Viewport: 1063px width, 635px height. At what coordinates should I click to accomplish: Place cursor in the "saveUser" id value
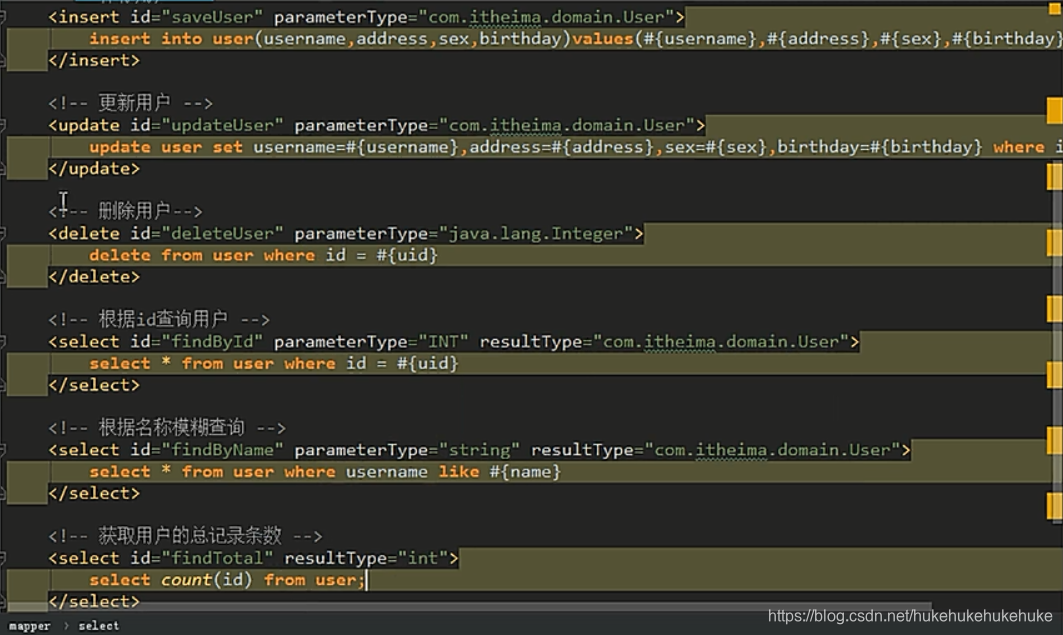pyautogui.click(x=212, y=17)
